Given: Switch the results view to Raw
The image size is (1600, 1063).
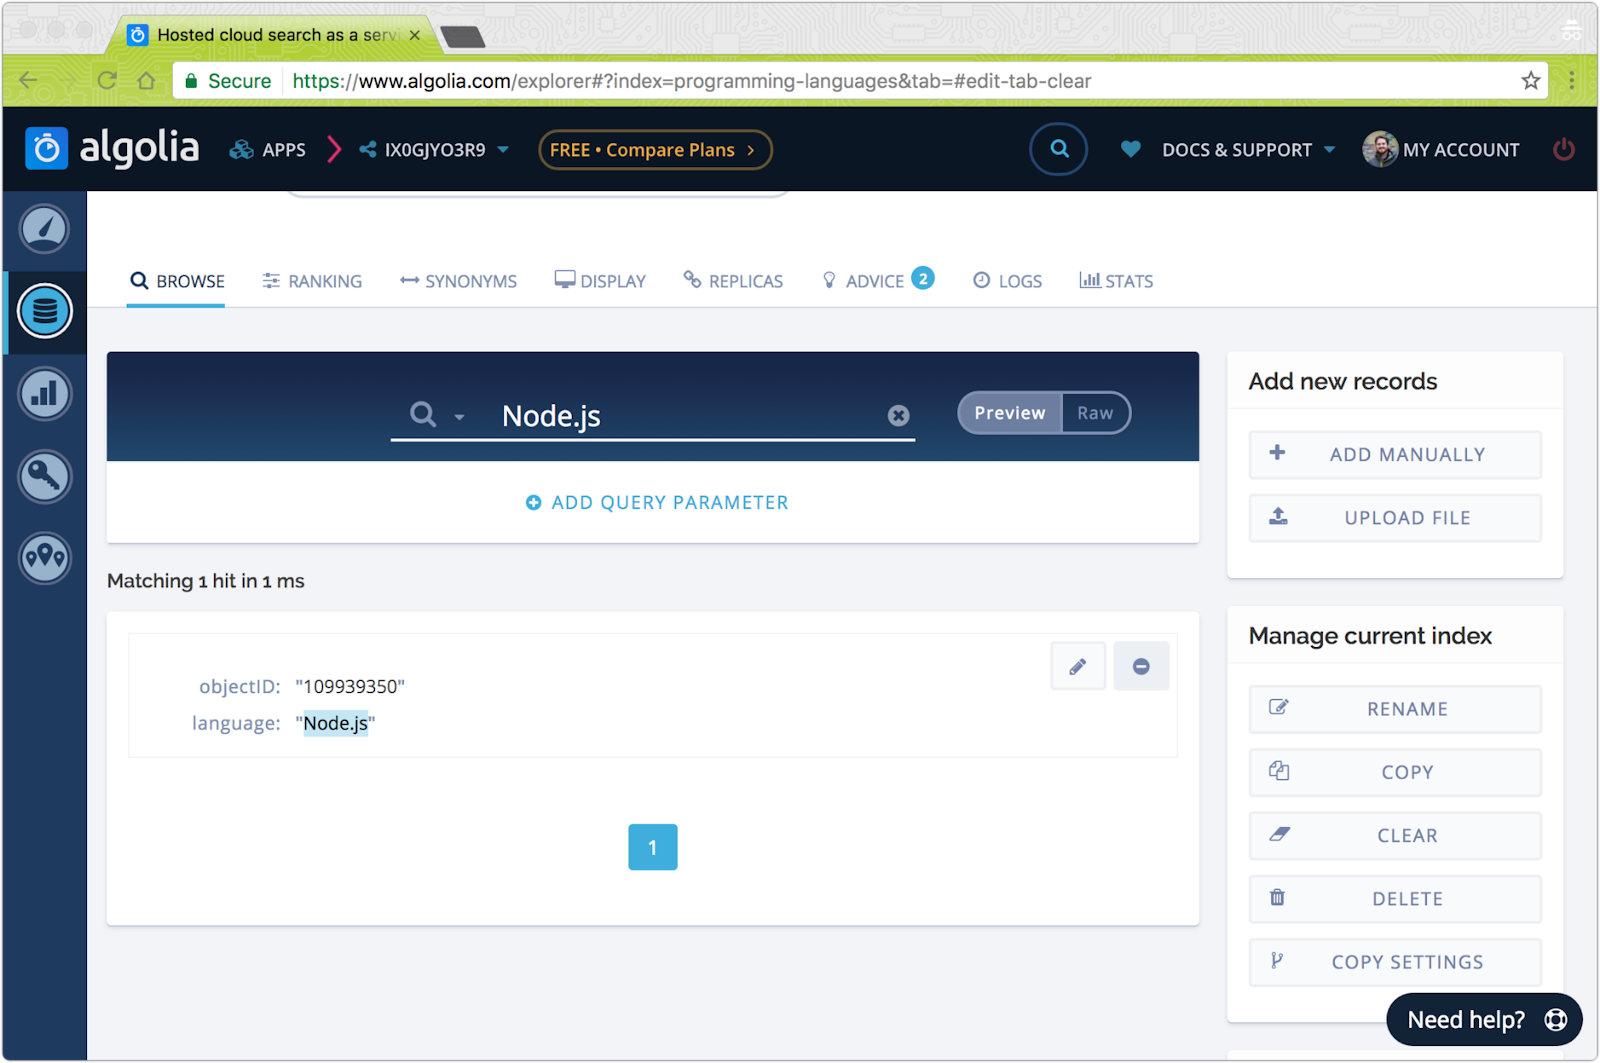Looking at the screenshot, I should tap(1096, 412).
